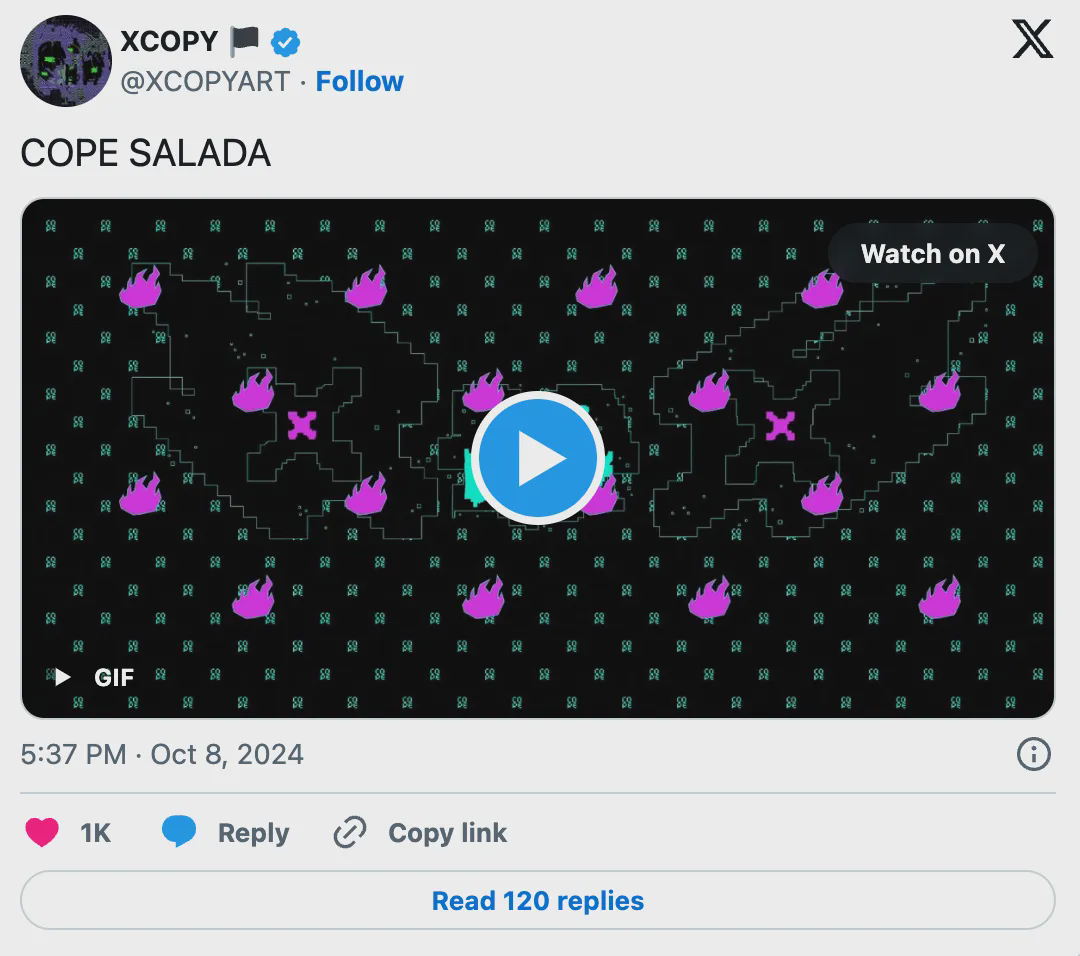
Task: Click the chain link icon
Action: pyautogui.click(x=350, y=832)
